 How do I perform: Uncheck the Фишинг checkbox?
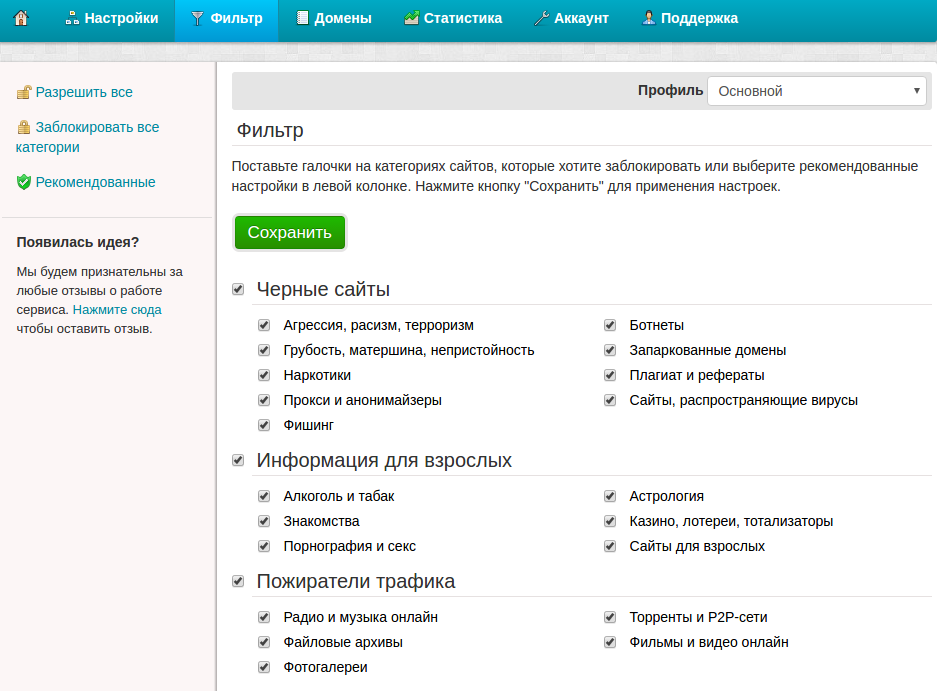point(264,425)
